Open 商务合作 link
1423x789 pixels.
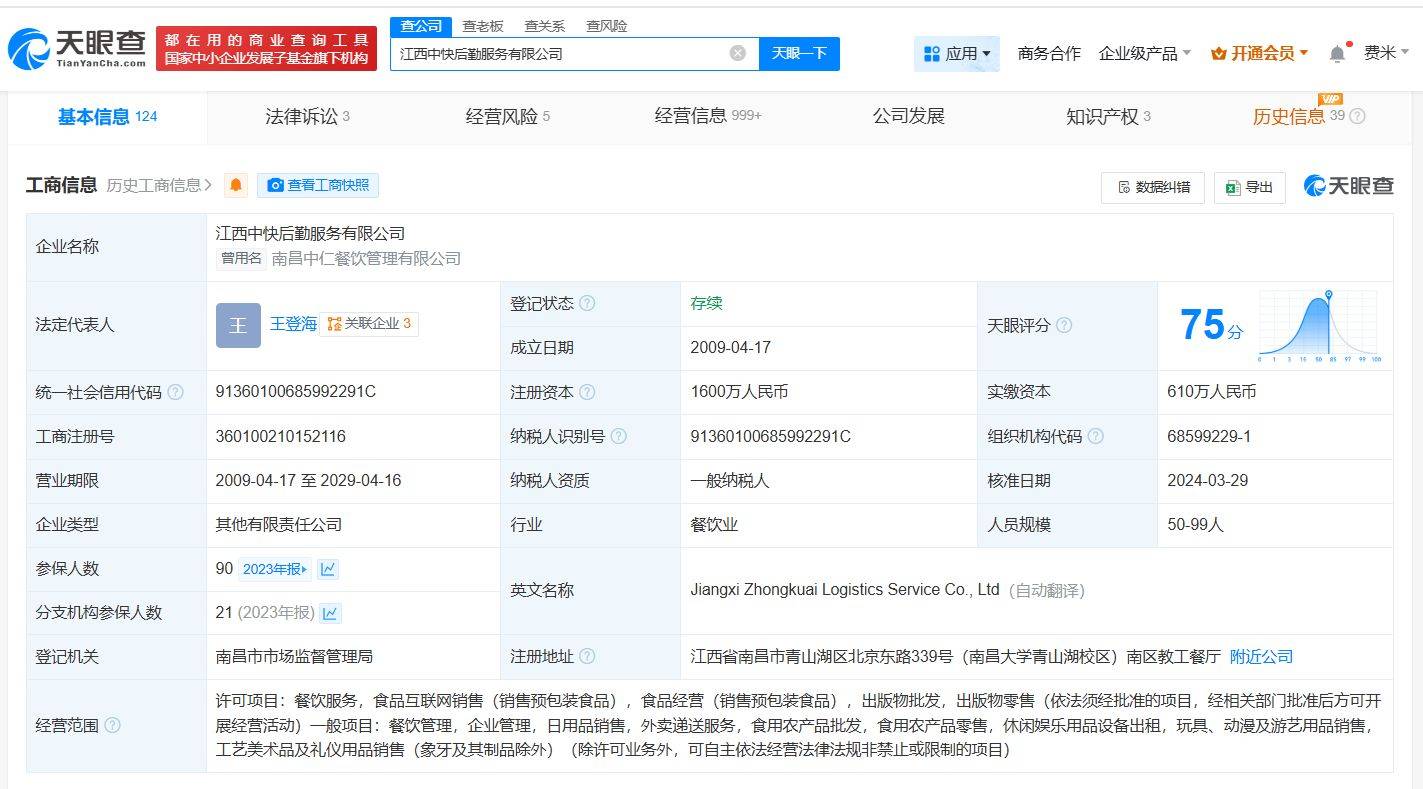1049,53
